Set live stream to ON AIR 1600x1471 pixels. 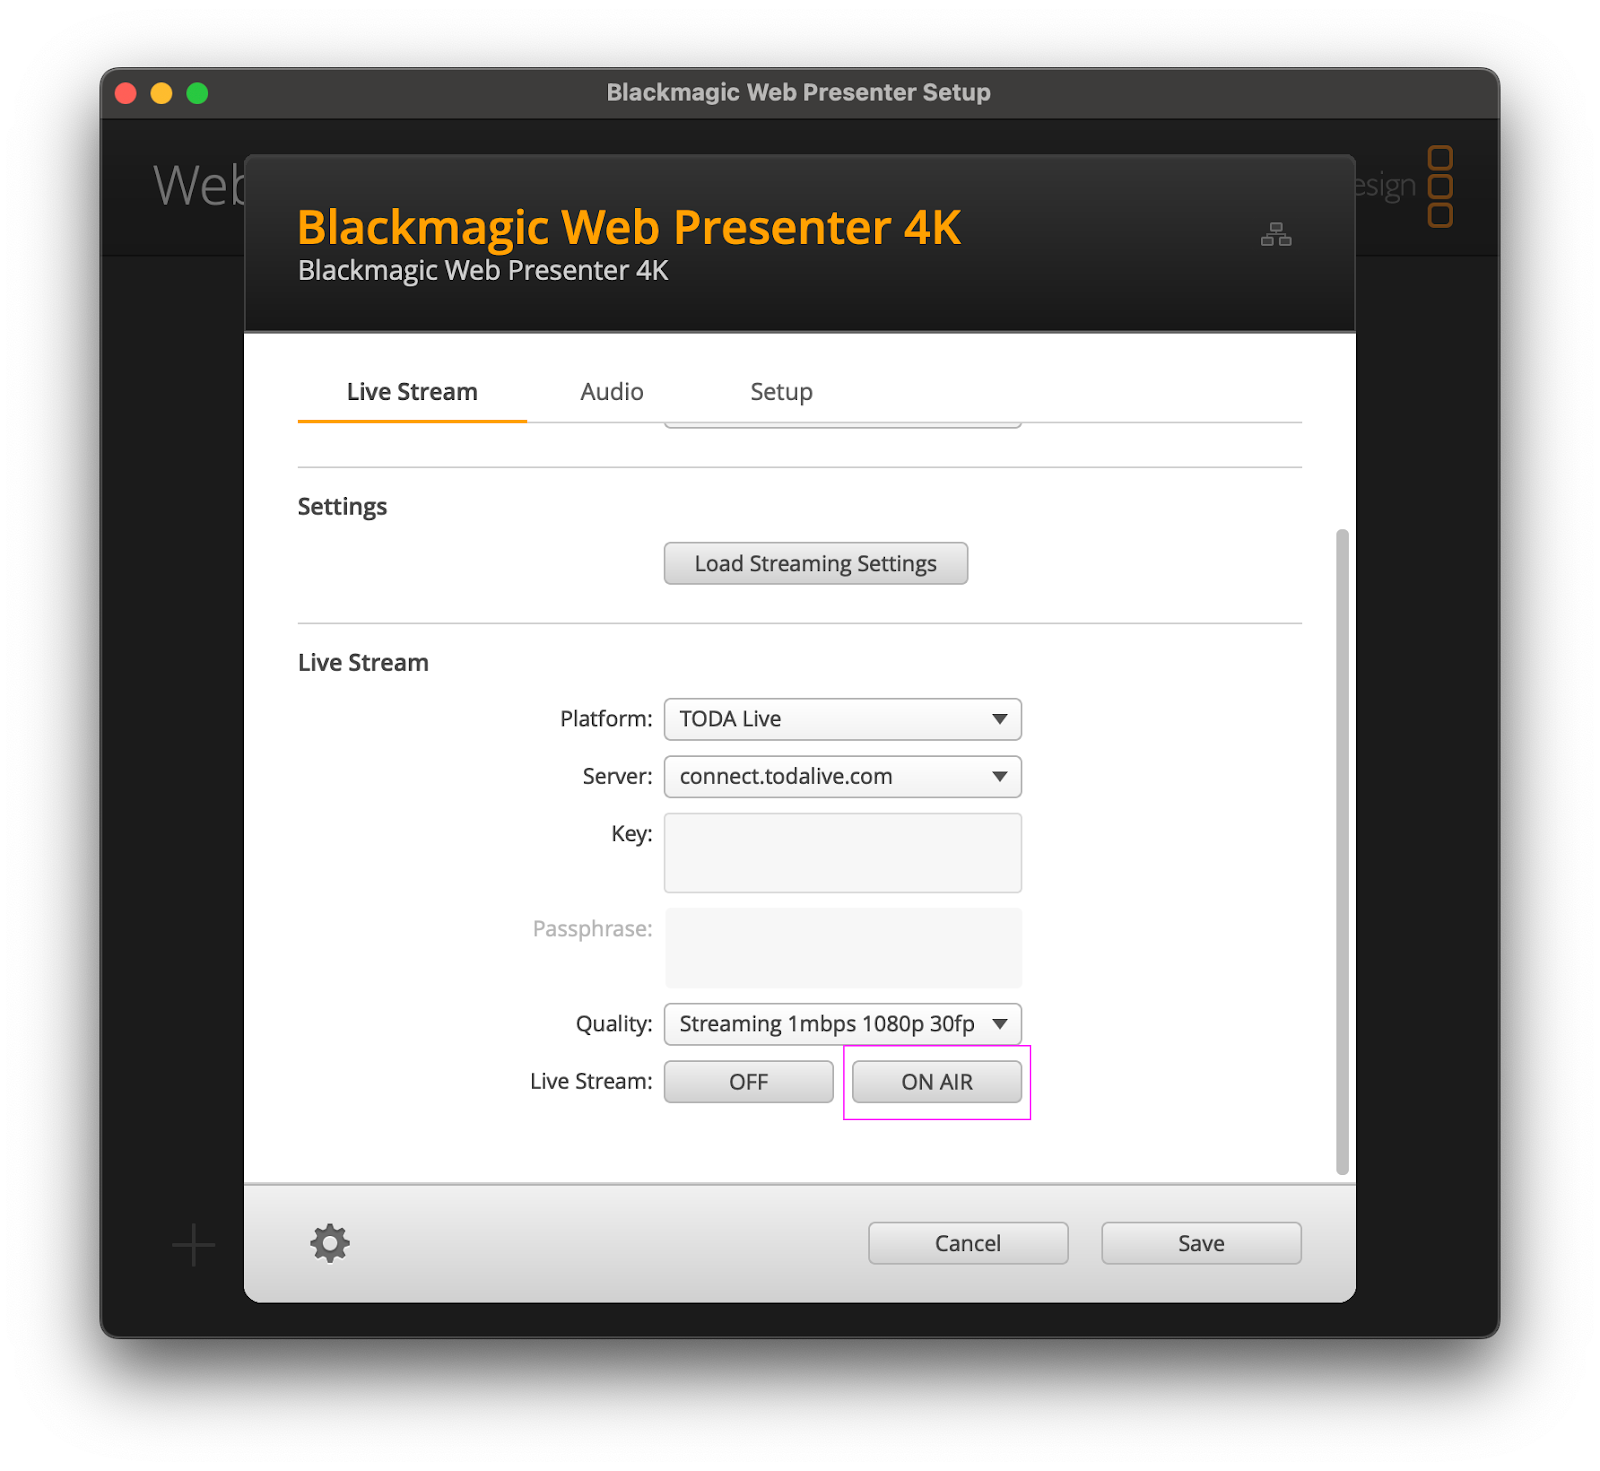click(937, 1082)
